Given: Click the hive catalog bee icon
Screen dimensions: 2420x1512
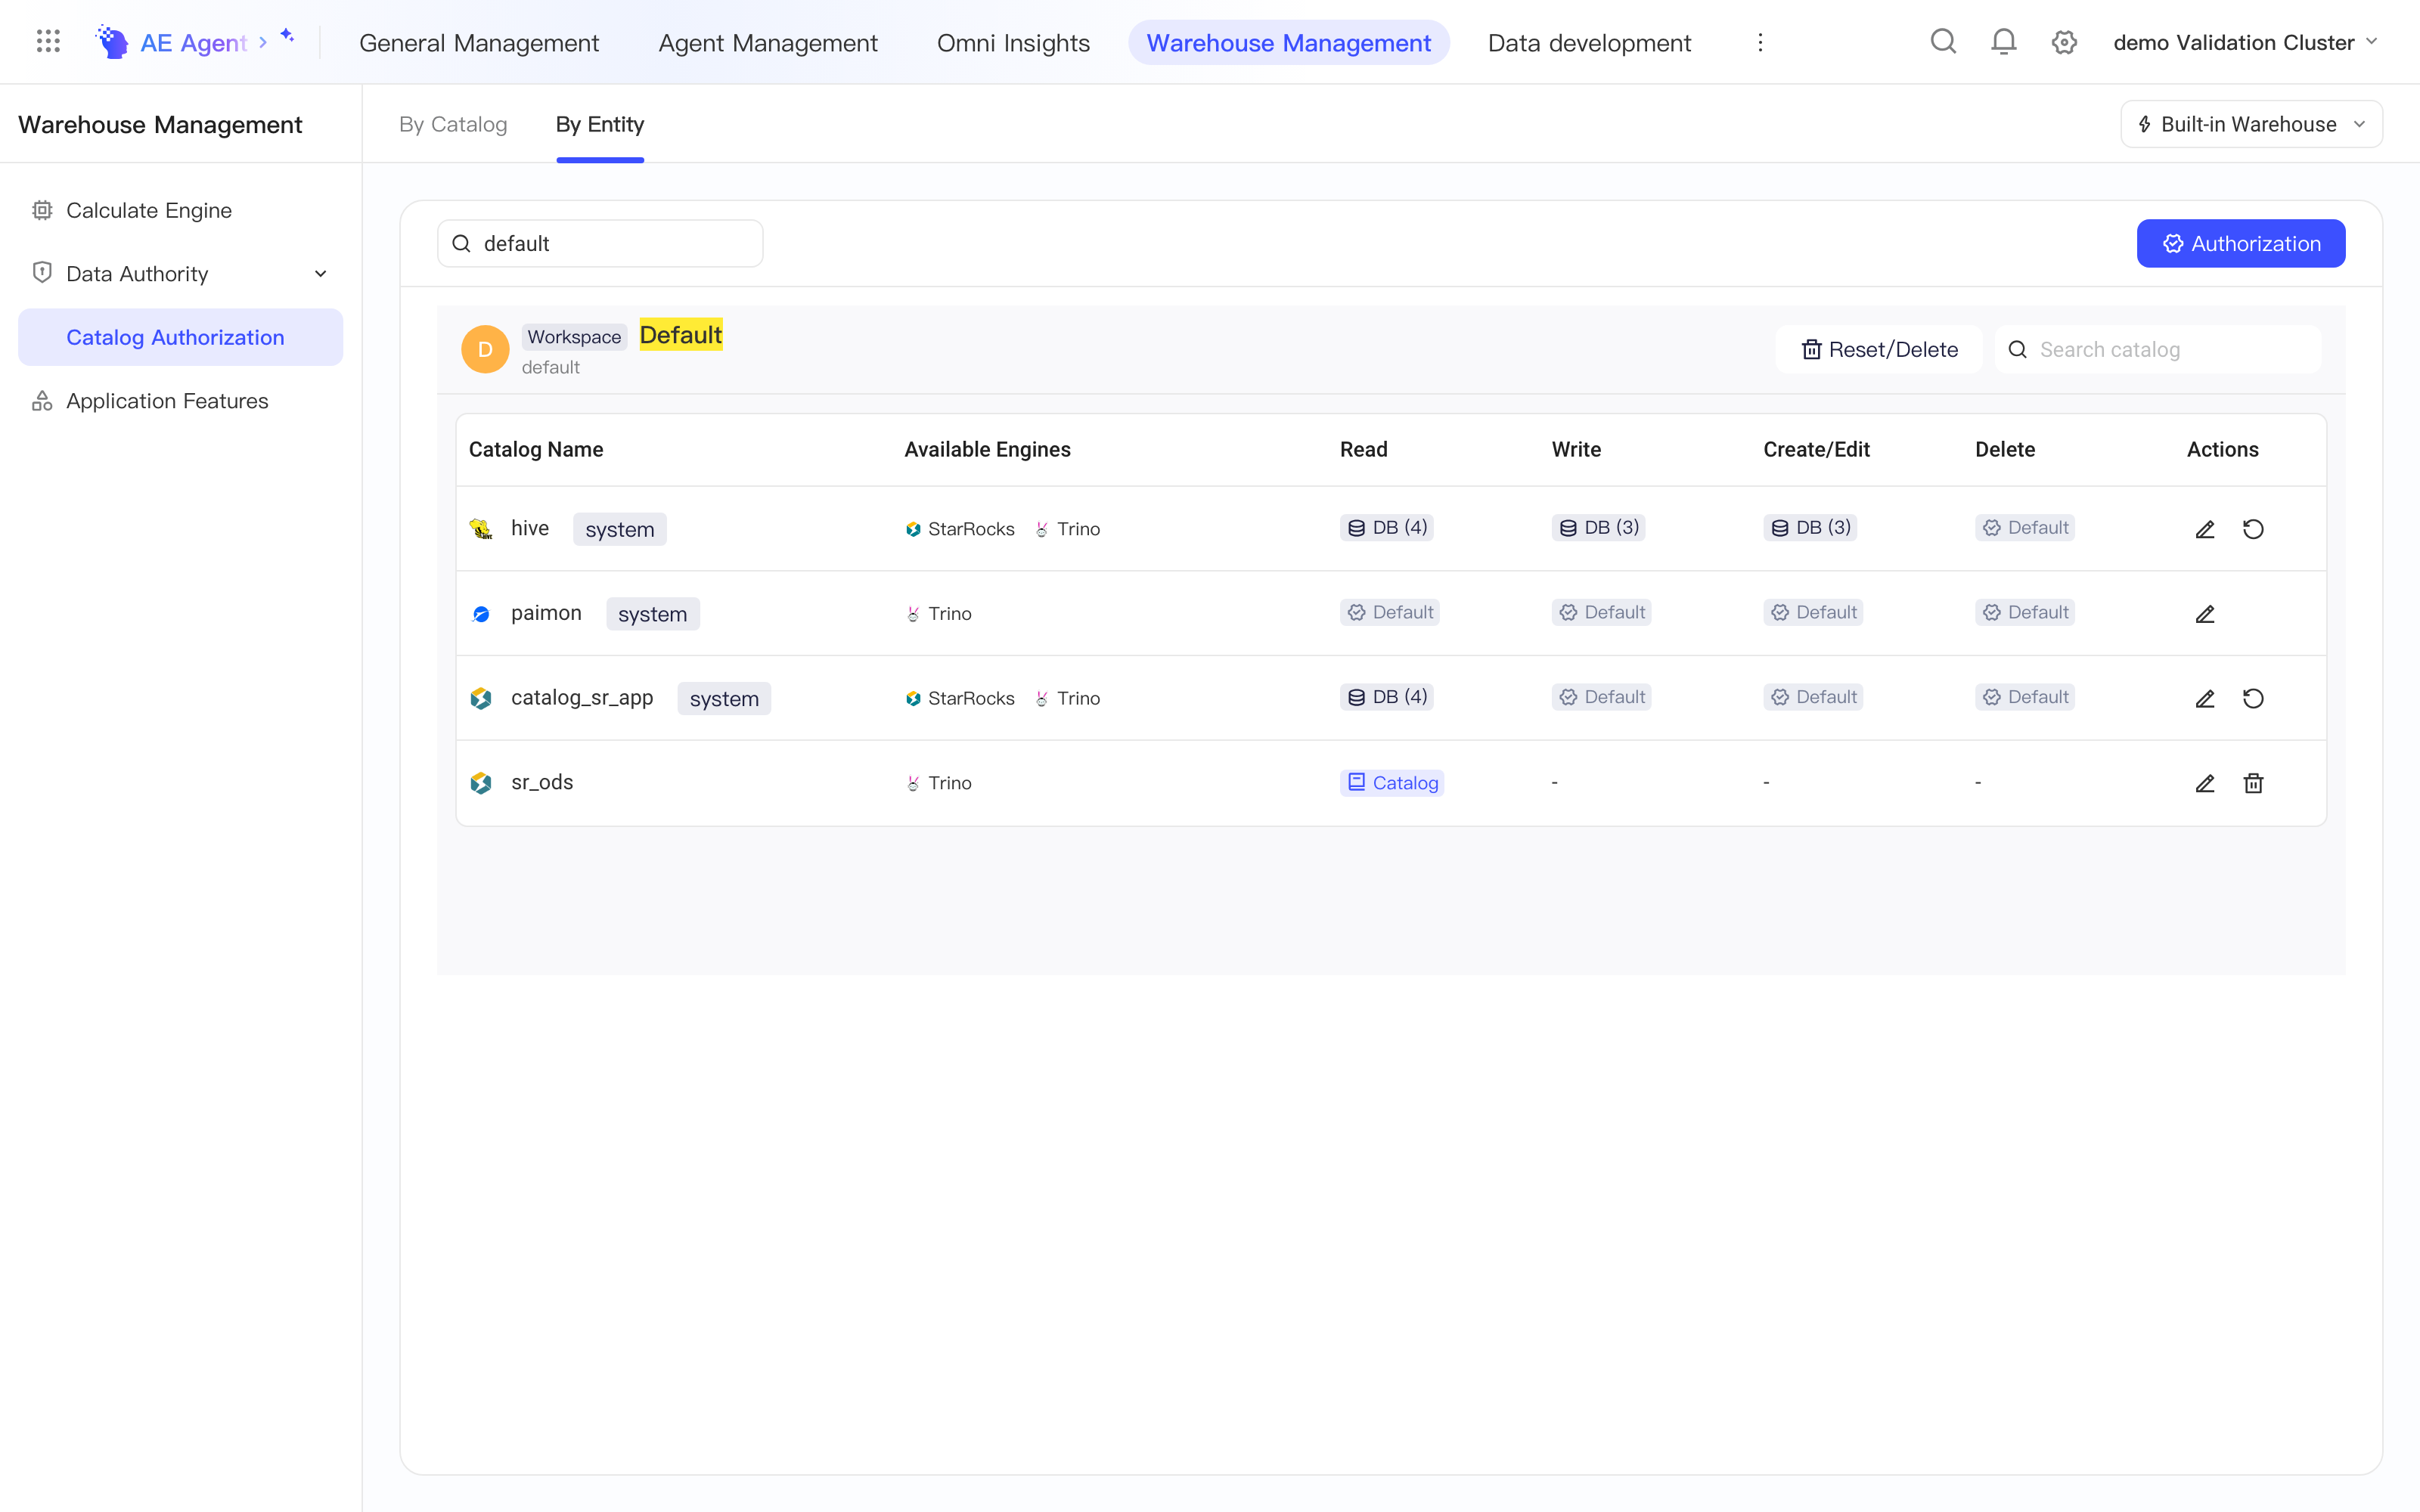Looking at the screenshot, I should point(481,529).
